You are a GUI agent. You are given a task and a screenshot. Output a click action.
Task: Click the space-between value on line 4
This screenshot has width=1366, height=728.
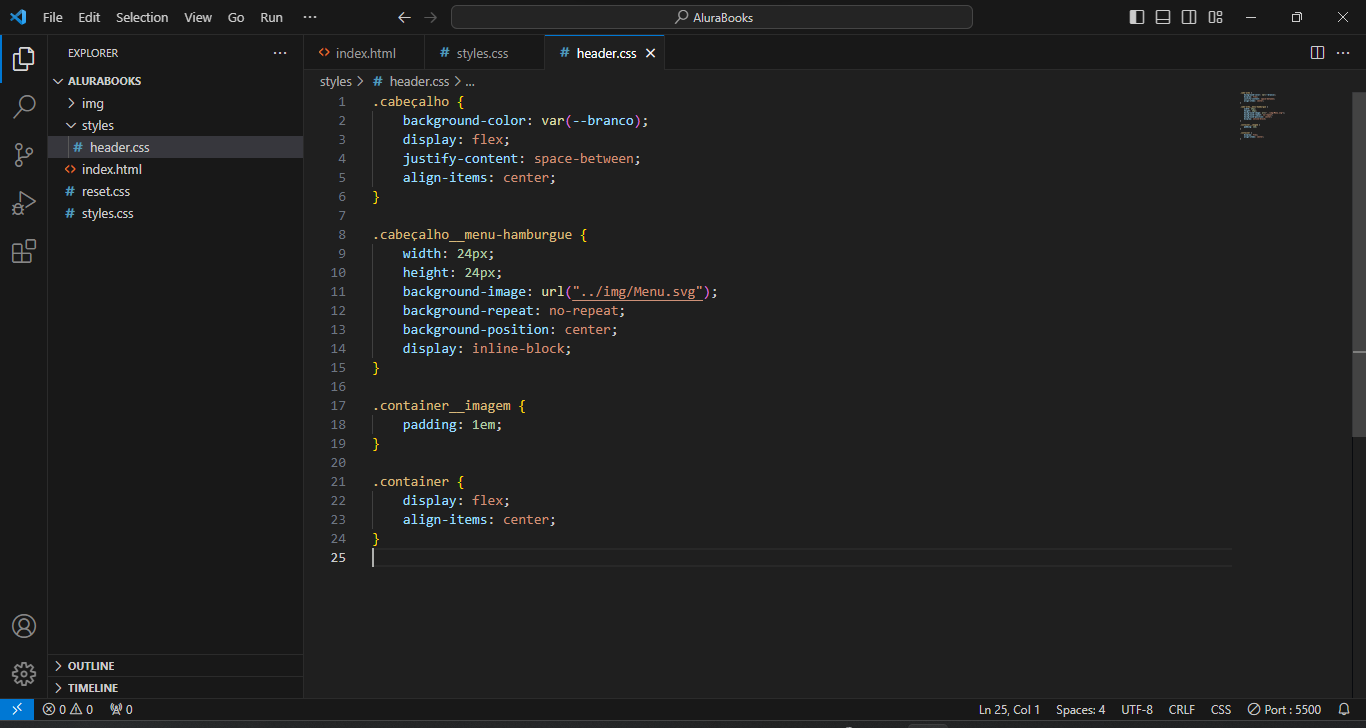583,158
